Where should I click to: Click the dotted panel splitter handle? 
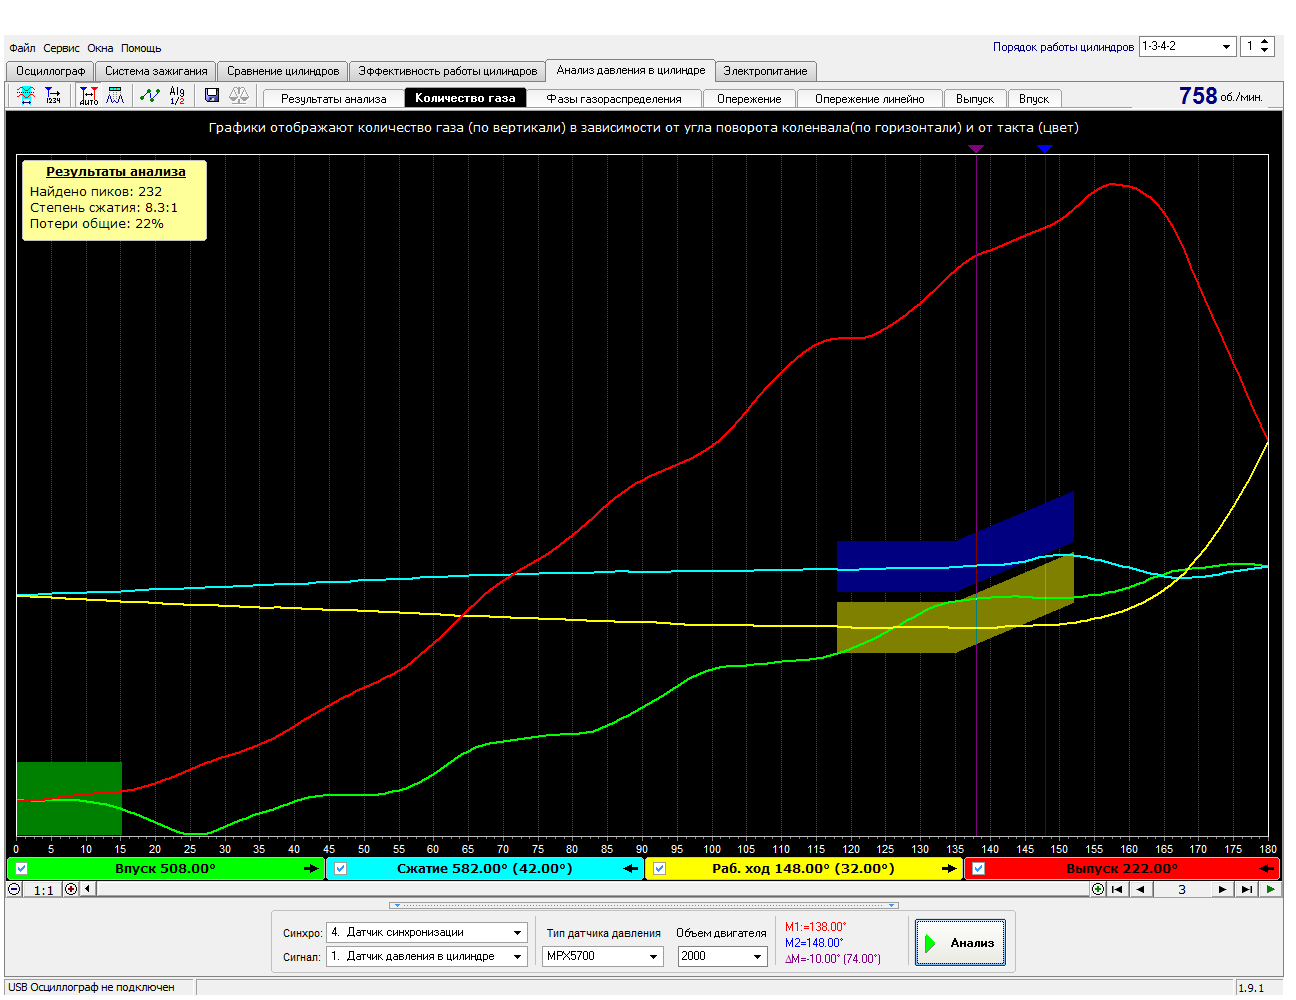645,905
